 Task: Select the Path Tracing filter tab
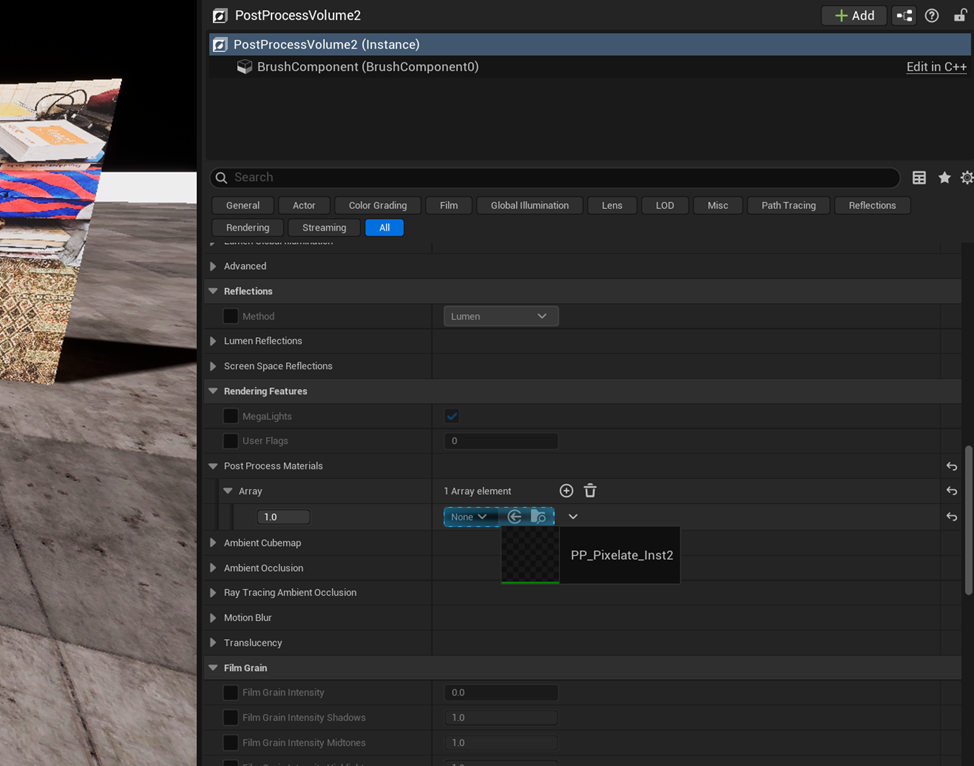(x=788, y=205)
